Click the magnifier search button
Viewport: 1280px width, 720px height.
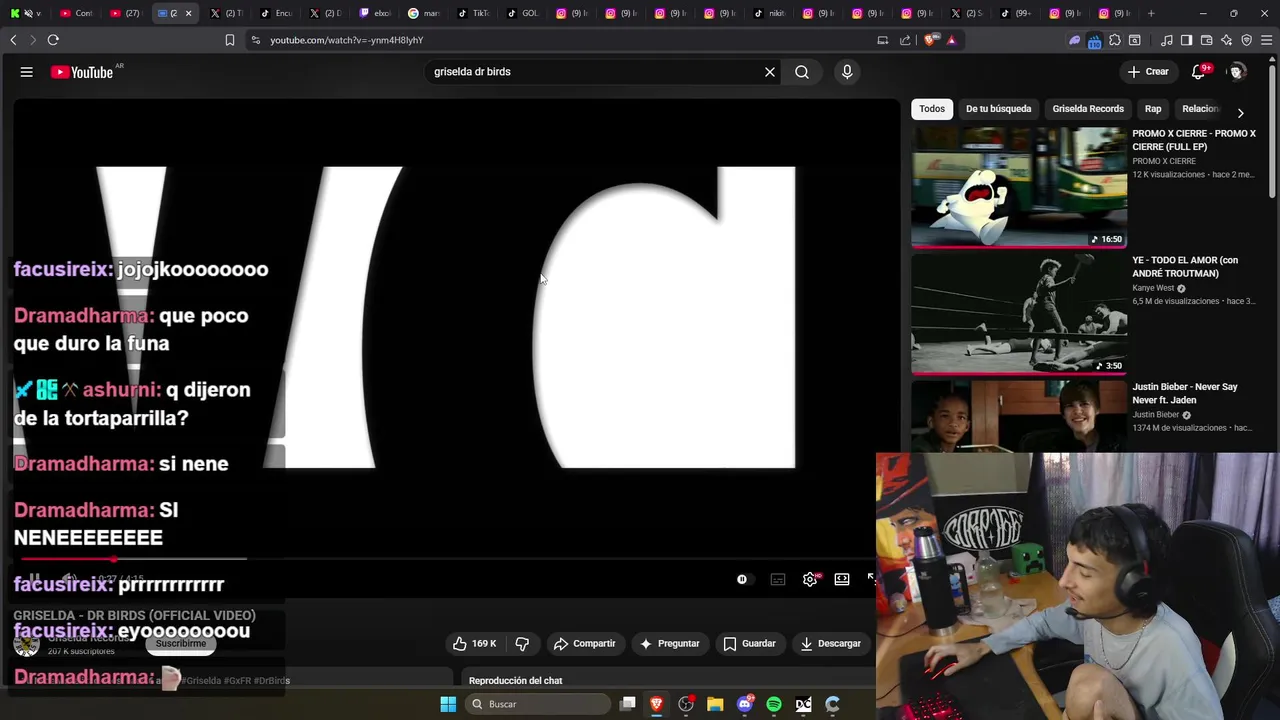802,72
